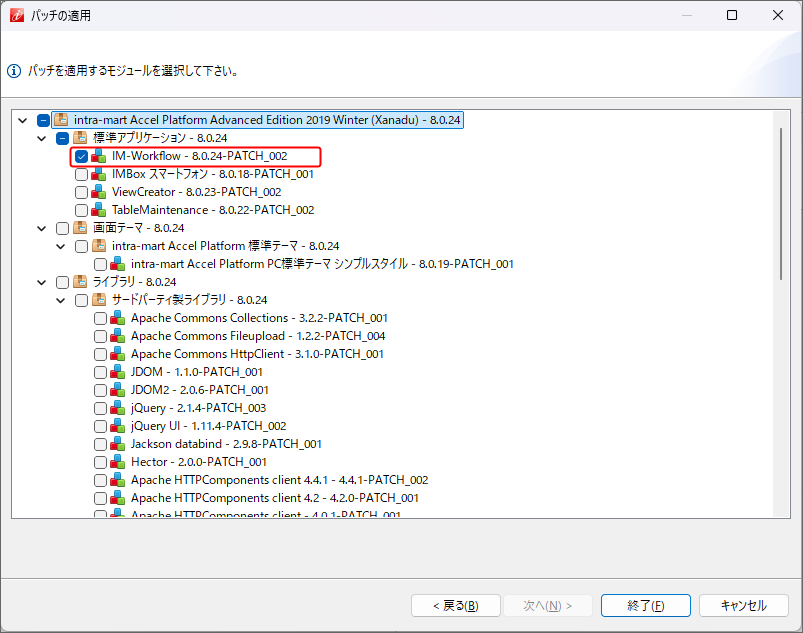Click the 終了(F) finish button
The height and width of the screenshot is (633, 803).
coord(646,606)
